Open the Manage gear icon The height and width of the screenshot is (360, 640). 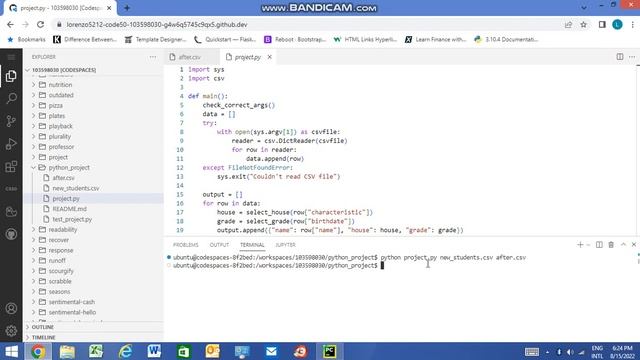[11, 331]
